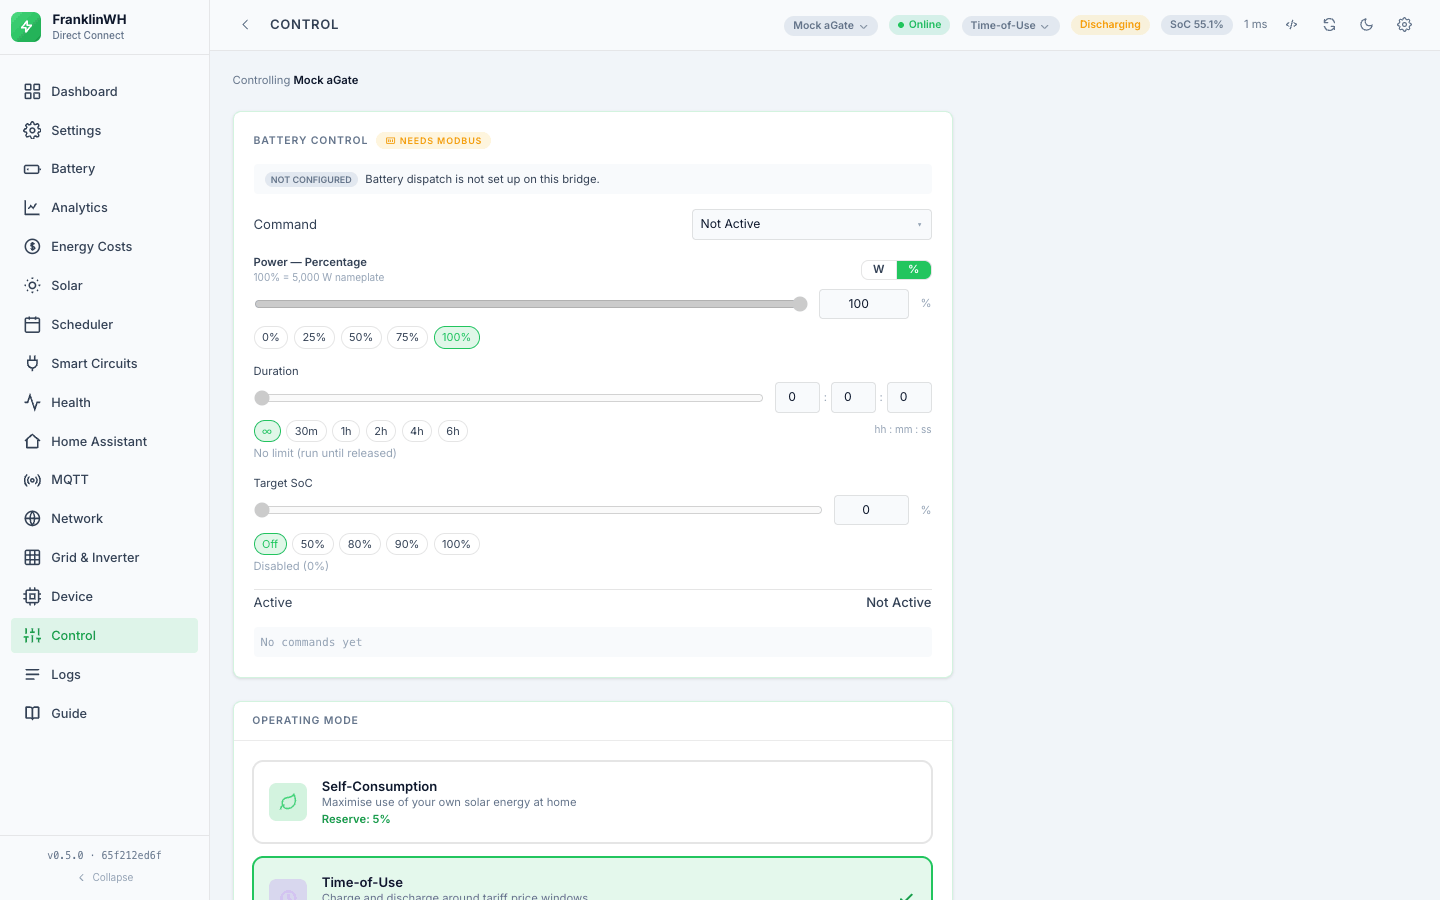Image resolution: width=1440 pixels, height=900 pixels.
Task: Click the Scheduler calendar icon
Action: [x=32, y=325]
